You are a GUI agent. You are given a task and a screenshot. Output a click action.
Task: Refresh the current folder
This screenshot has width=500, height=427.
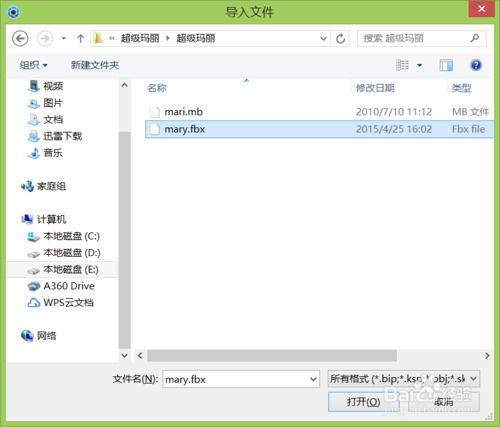point(340,39)
